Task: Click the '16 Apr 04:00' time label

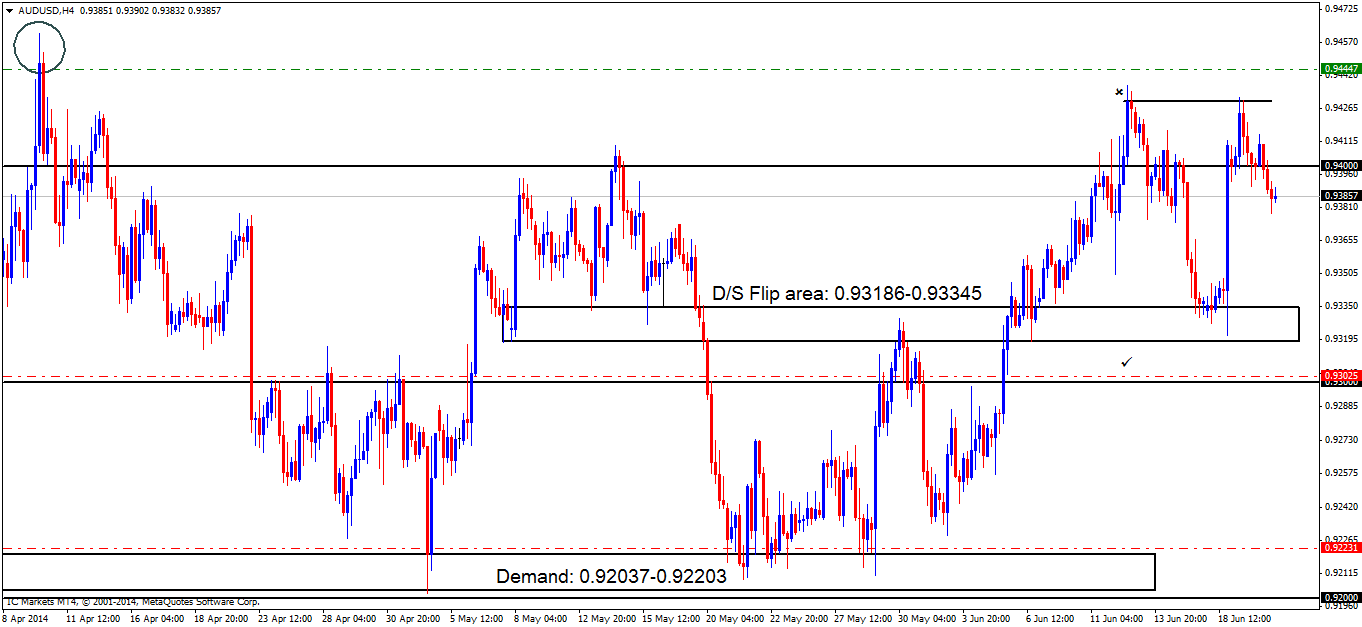Action: (x=159, y=618)
